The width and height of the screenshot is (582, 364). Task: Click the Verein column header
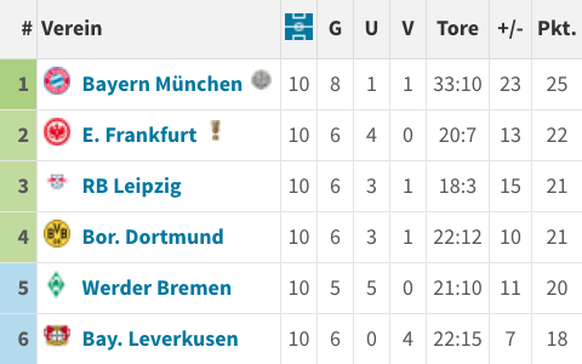71,28
